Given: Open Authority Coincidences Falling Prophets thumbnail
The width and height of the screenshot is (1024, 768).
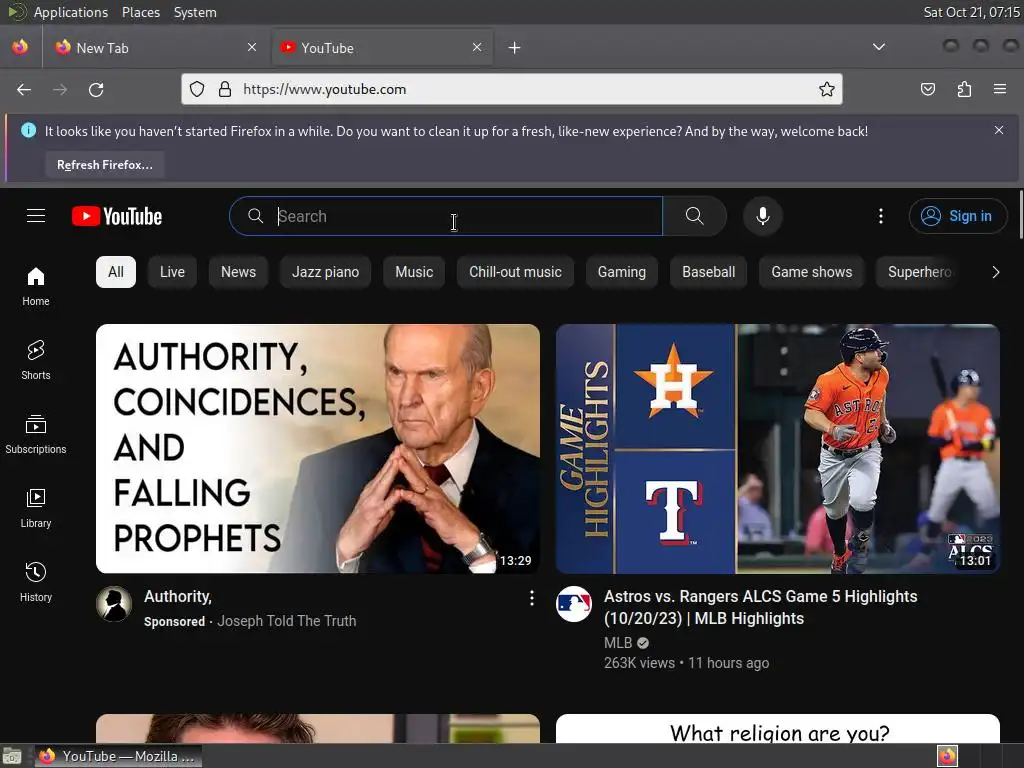Looking at the screenshot, I should click(x=318, y=449).
